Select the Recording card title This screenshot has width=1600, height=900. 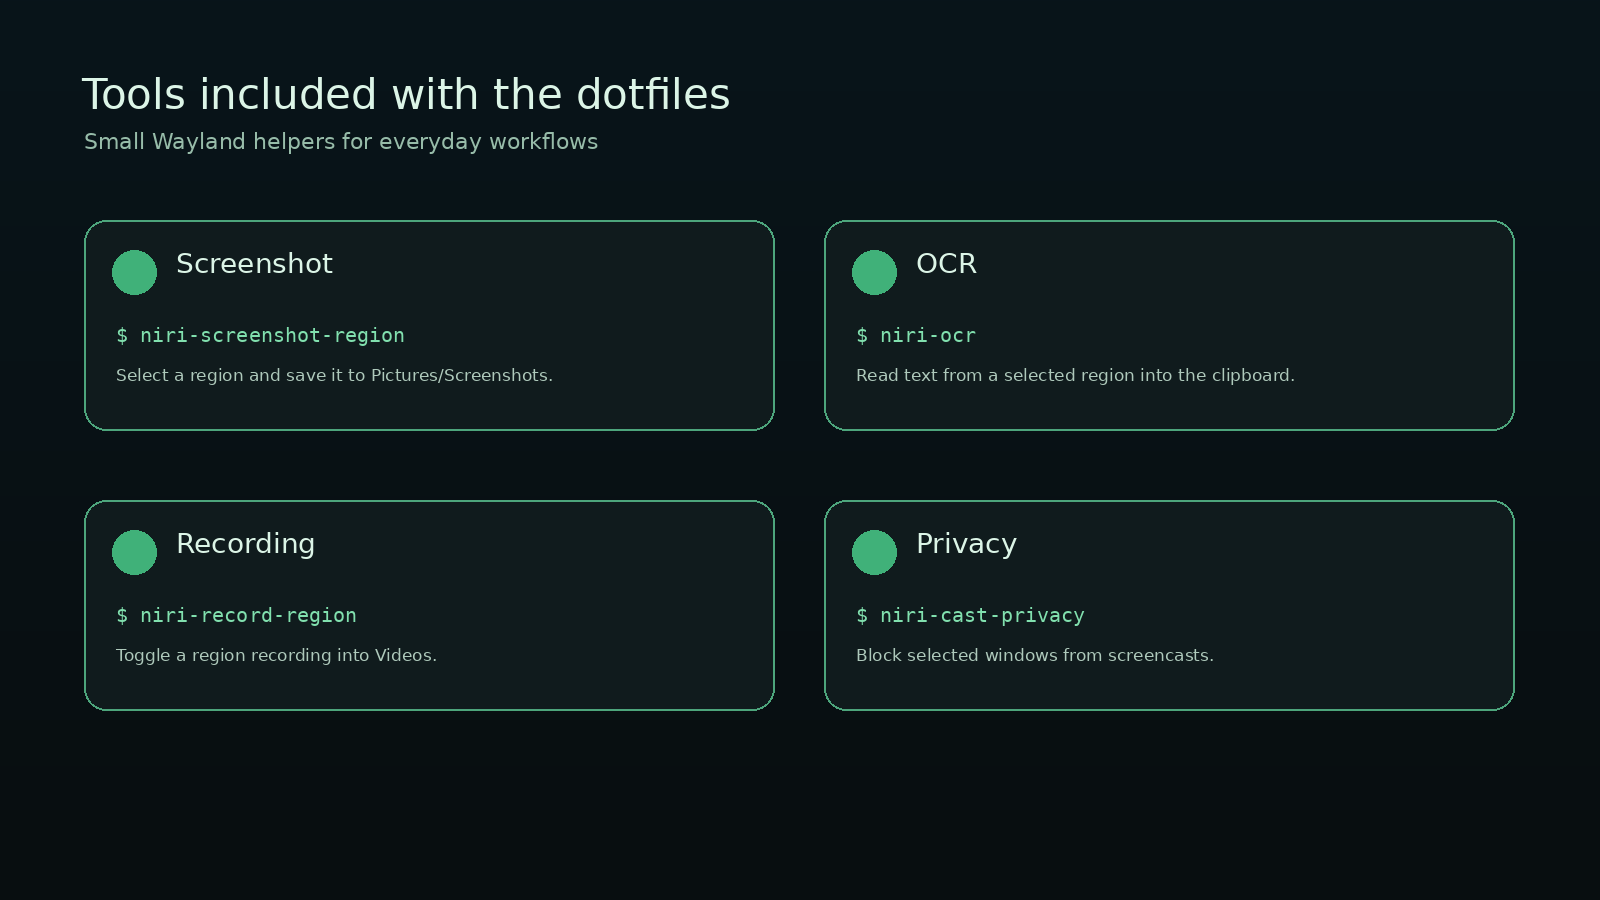tap(245, 545)
